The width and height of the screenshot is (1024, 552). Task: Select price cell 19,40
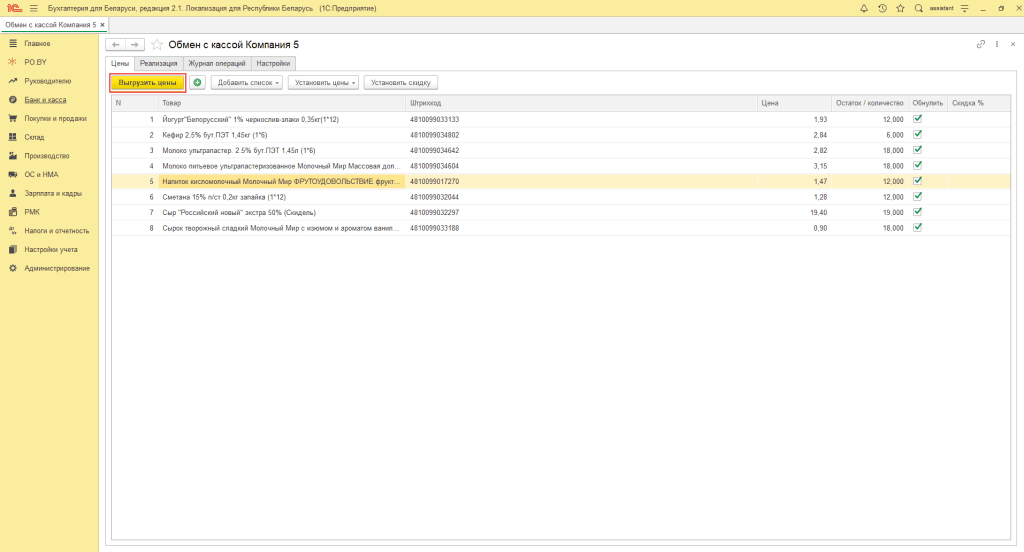(x=794, y=212)
